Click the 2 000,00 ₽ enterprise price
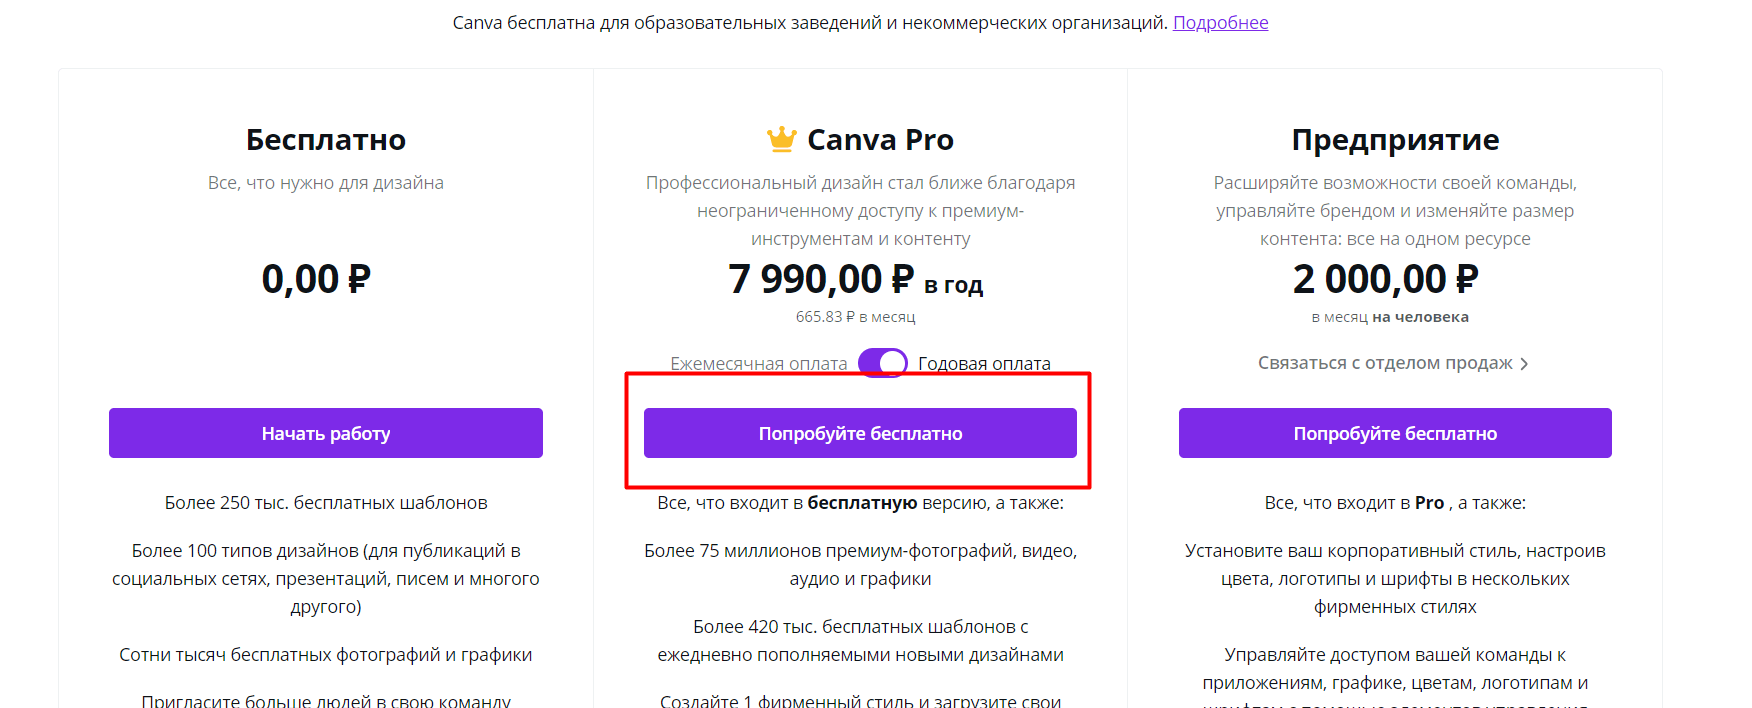 coord(1385,279)
